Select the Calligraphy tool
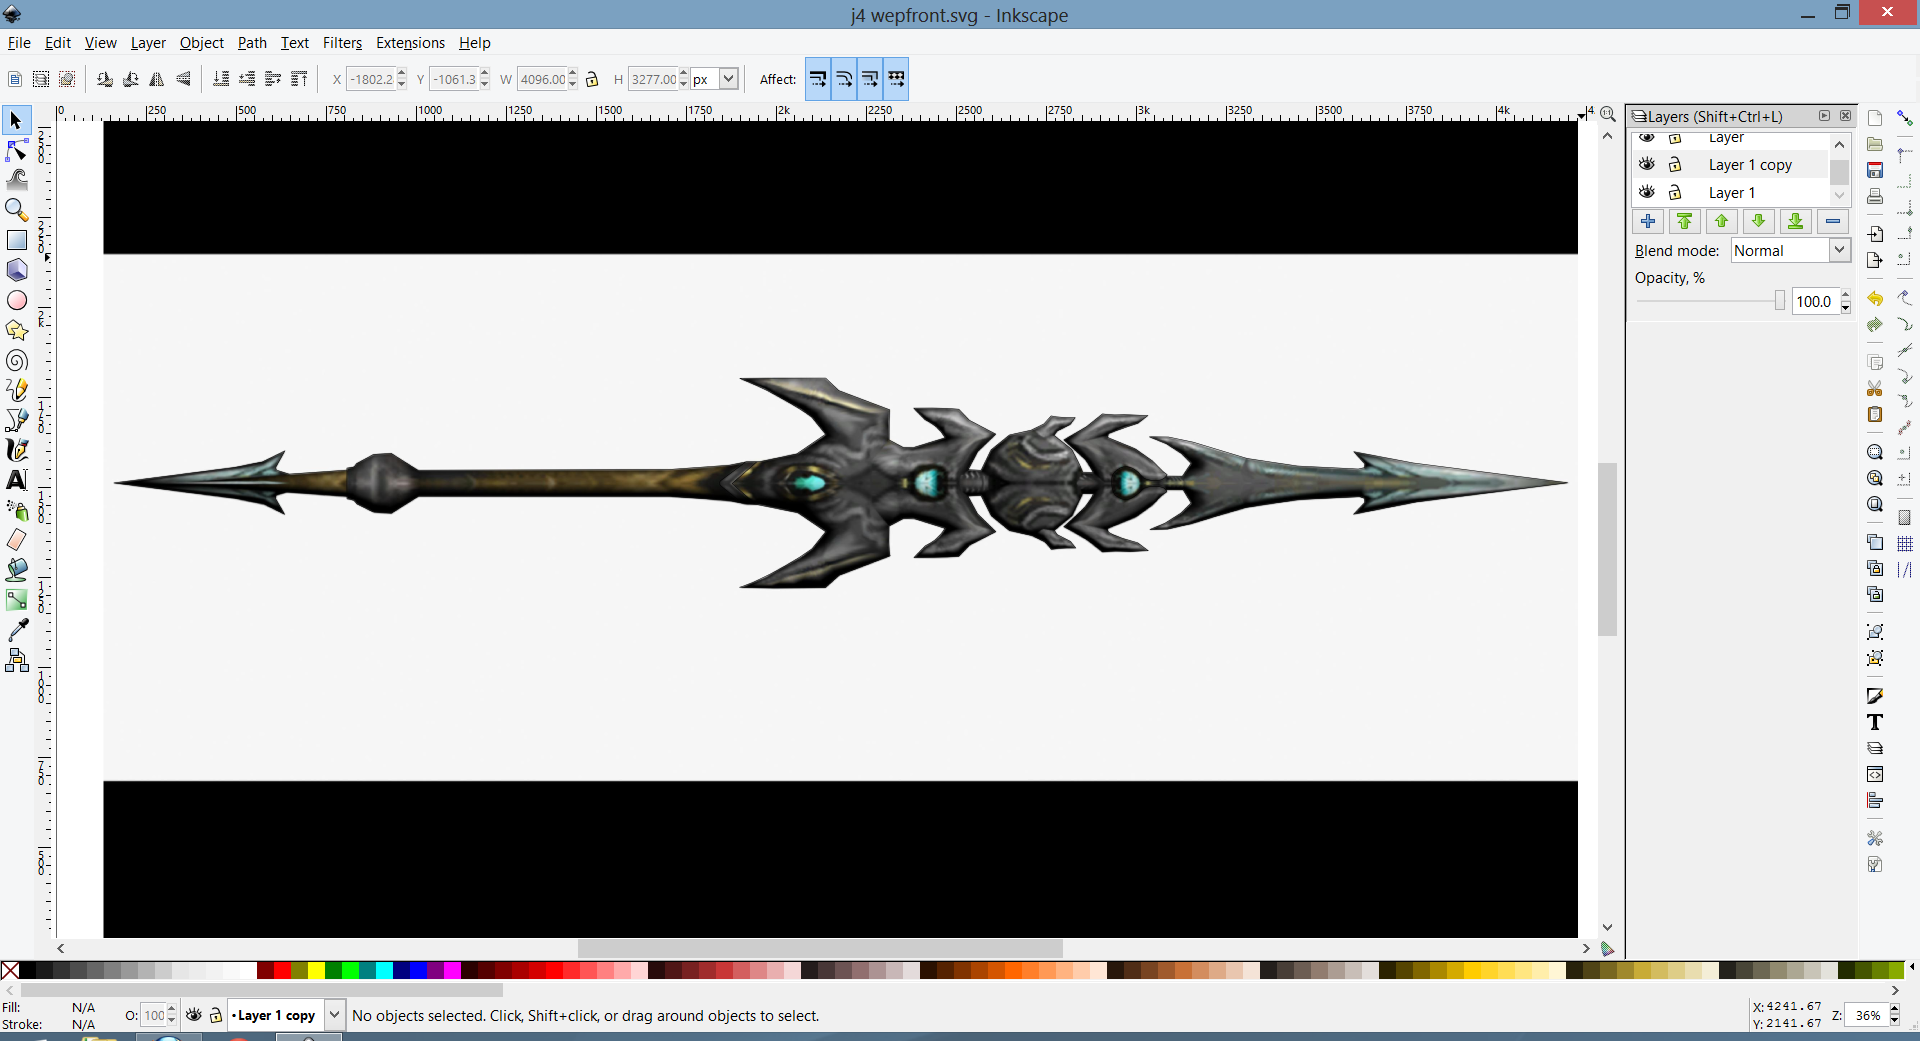The image size is (1920, 1041). pyautogui.click(x=16, y=450)
